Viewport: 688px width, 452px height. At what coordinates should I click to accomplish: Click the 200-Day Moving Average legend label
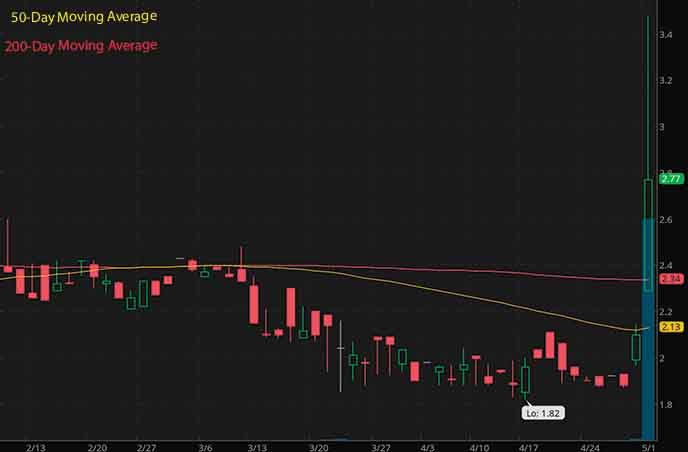(81, 46)
